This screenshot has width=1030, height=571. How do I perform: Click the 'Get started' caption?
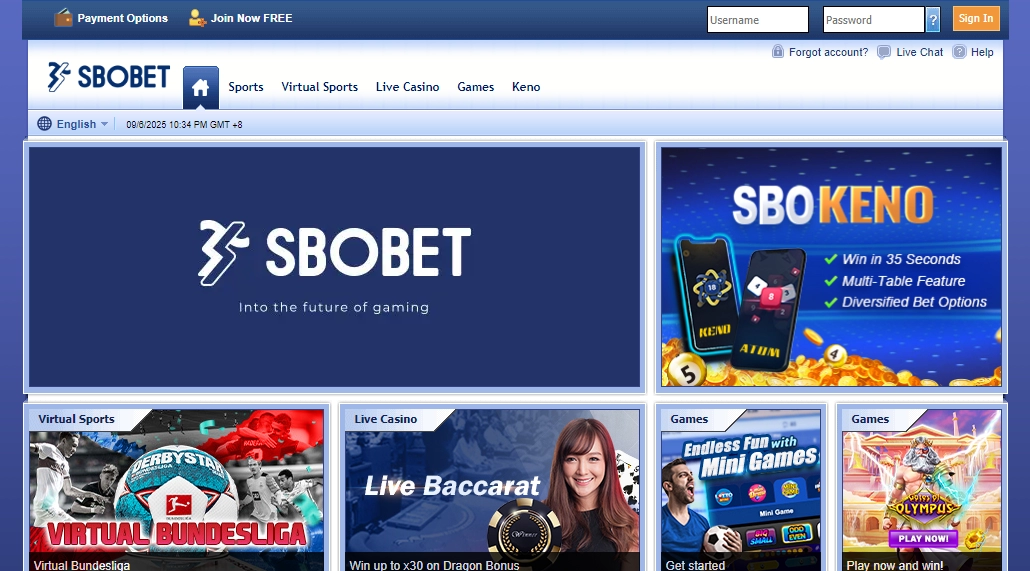click(695, 565)
